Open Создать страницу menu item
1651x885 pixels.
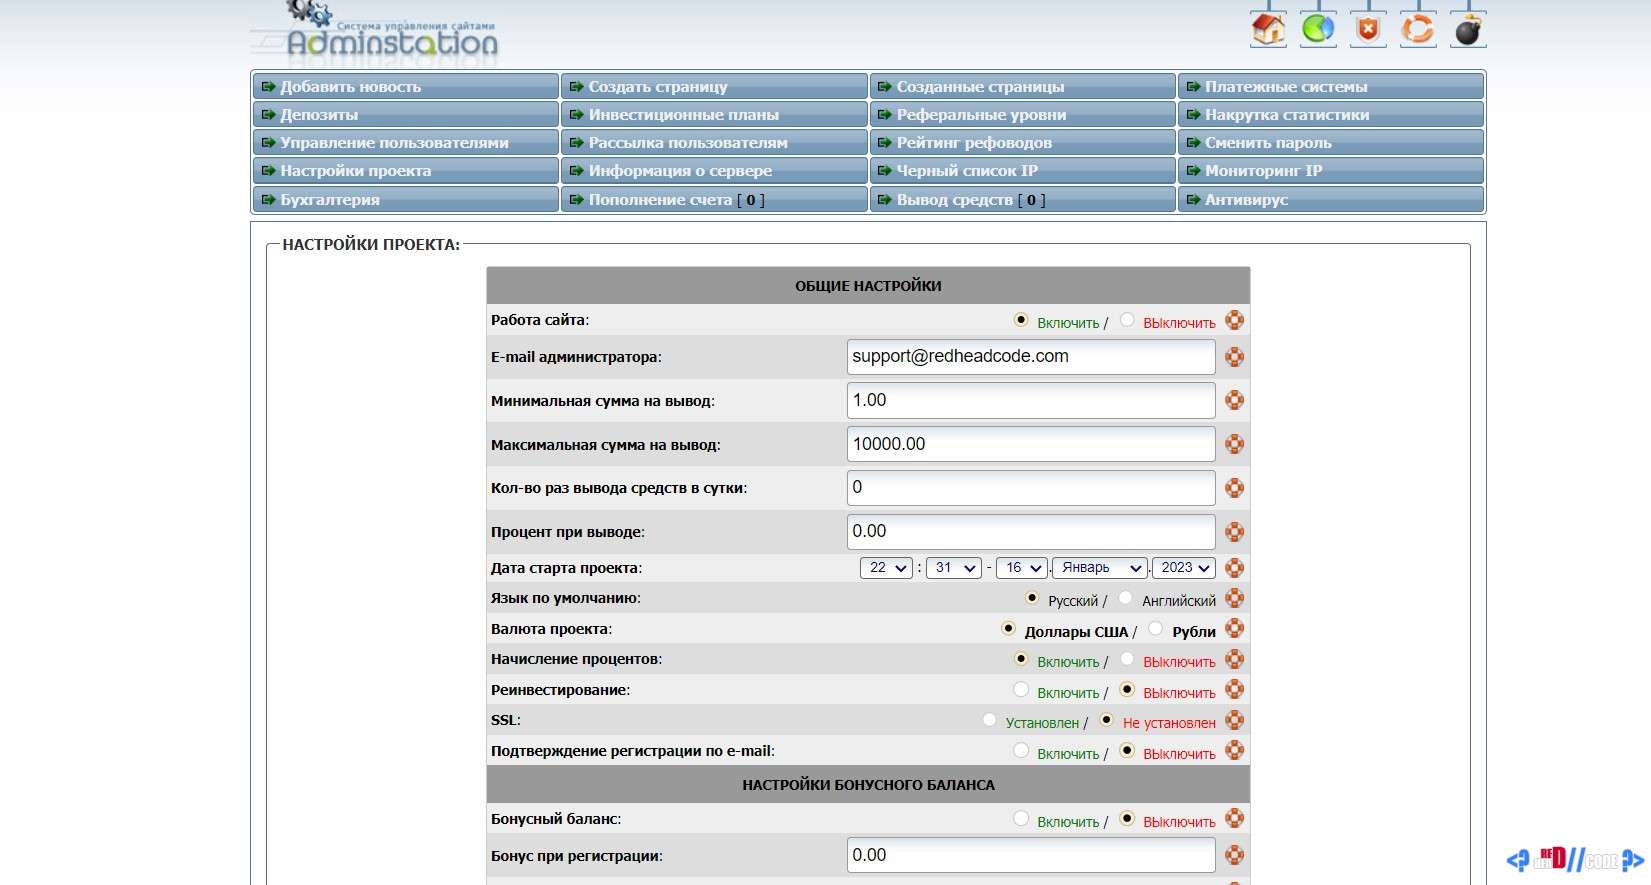pyautogui.click(x=714, y=87)
